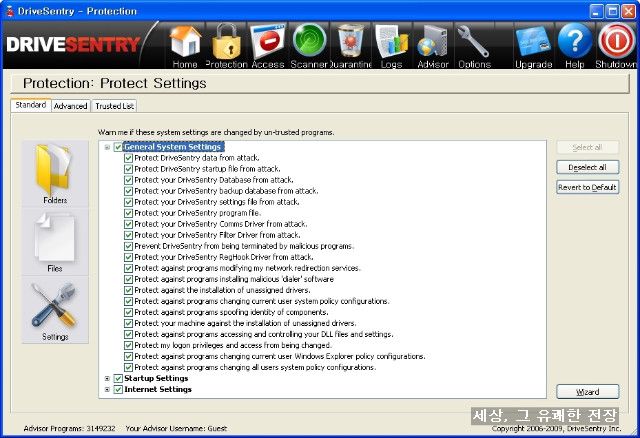
Task: Open Options wrench icon
Action: [x=474, y=45]
